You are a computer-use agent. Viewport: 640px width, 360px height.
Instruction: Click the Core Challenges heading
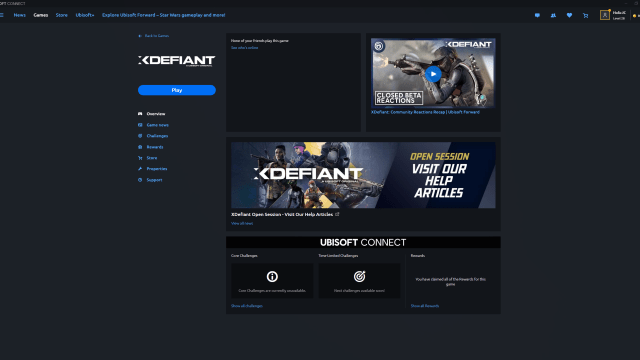pyautogui.click(x=244, y=256)
